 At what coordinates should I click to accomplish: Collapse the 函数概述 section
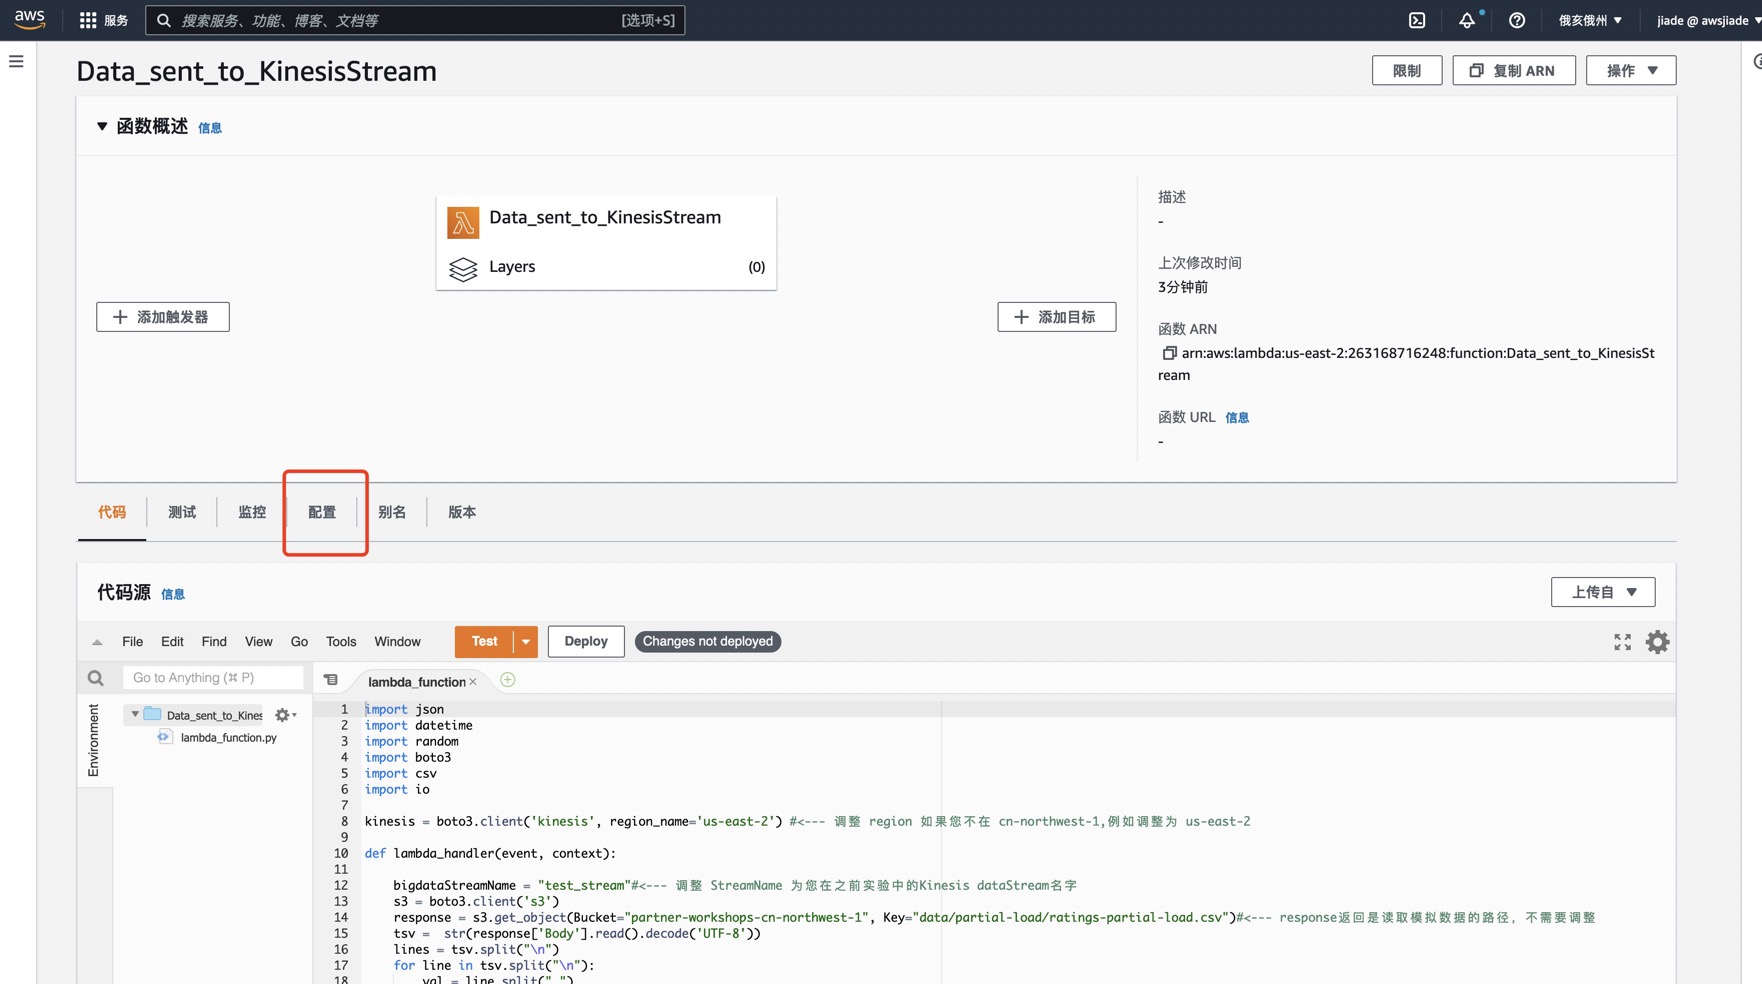click(x=102, y=126)
